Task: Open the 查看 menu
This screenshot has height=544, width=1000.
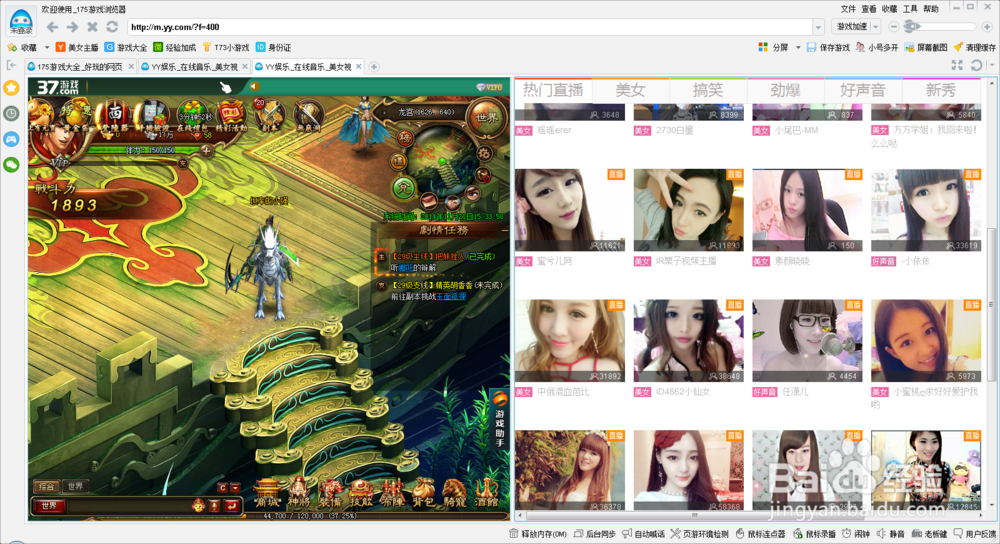Action: click(x=869, y=9)
